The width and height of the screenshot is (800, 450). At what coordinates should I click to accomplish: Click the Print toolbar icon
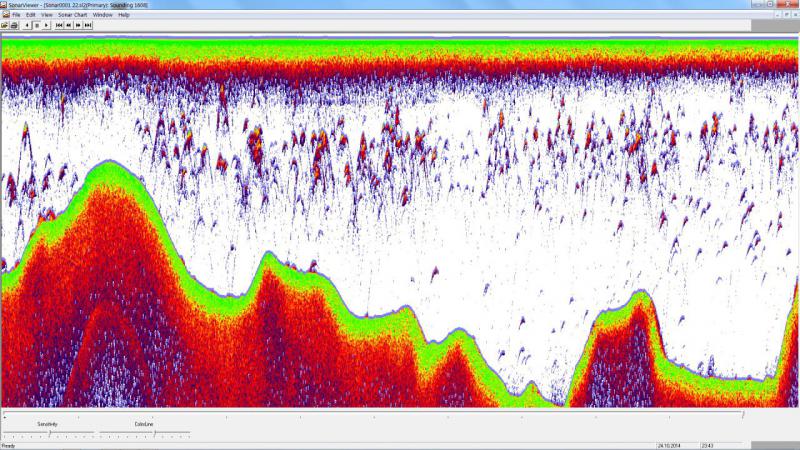(14, 25)
